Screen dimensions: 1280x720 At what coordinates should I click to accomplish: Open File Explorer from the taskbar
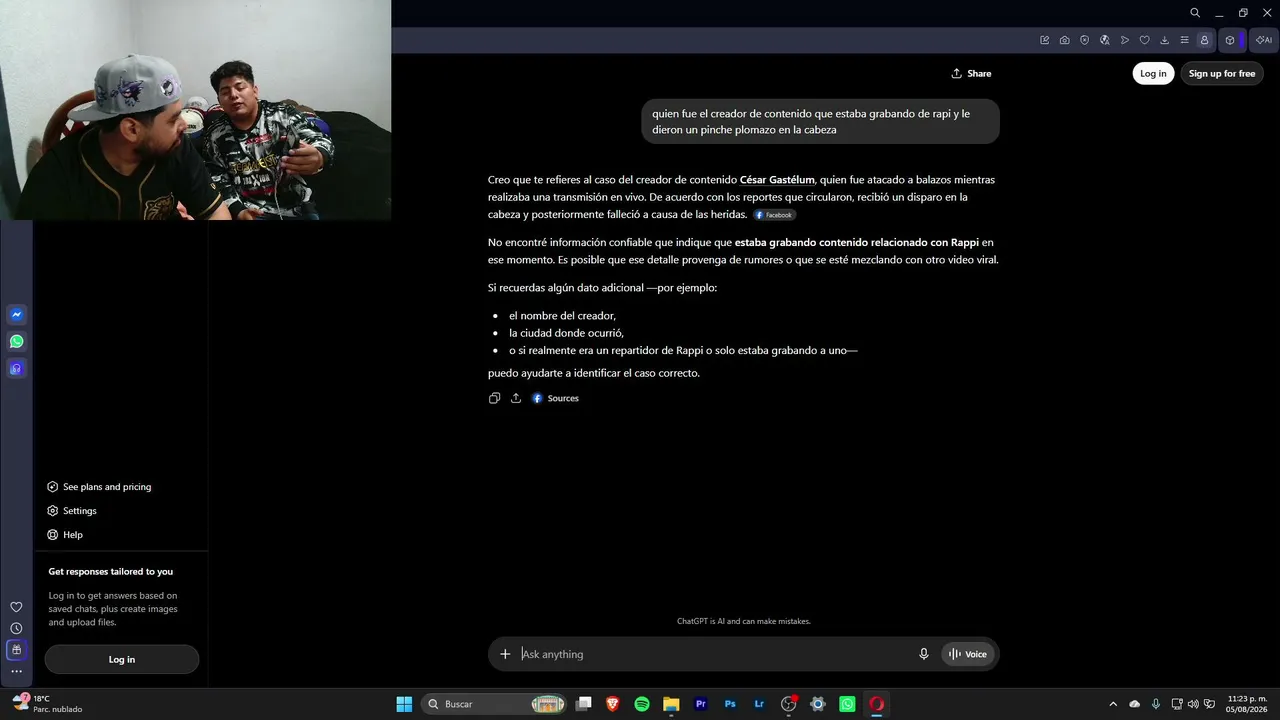(671, 704)
